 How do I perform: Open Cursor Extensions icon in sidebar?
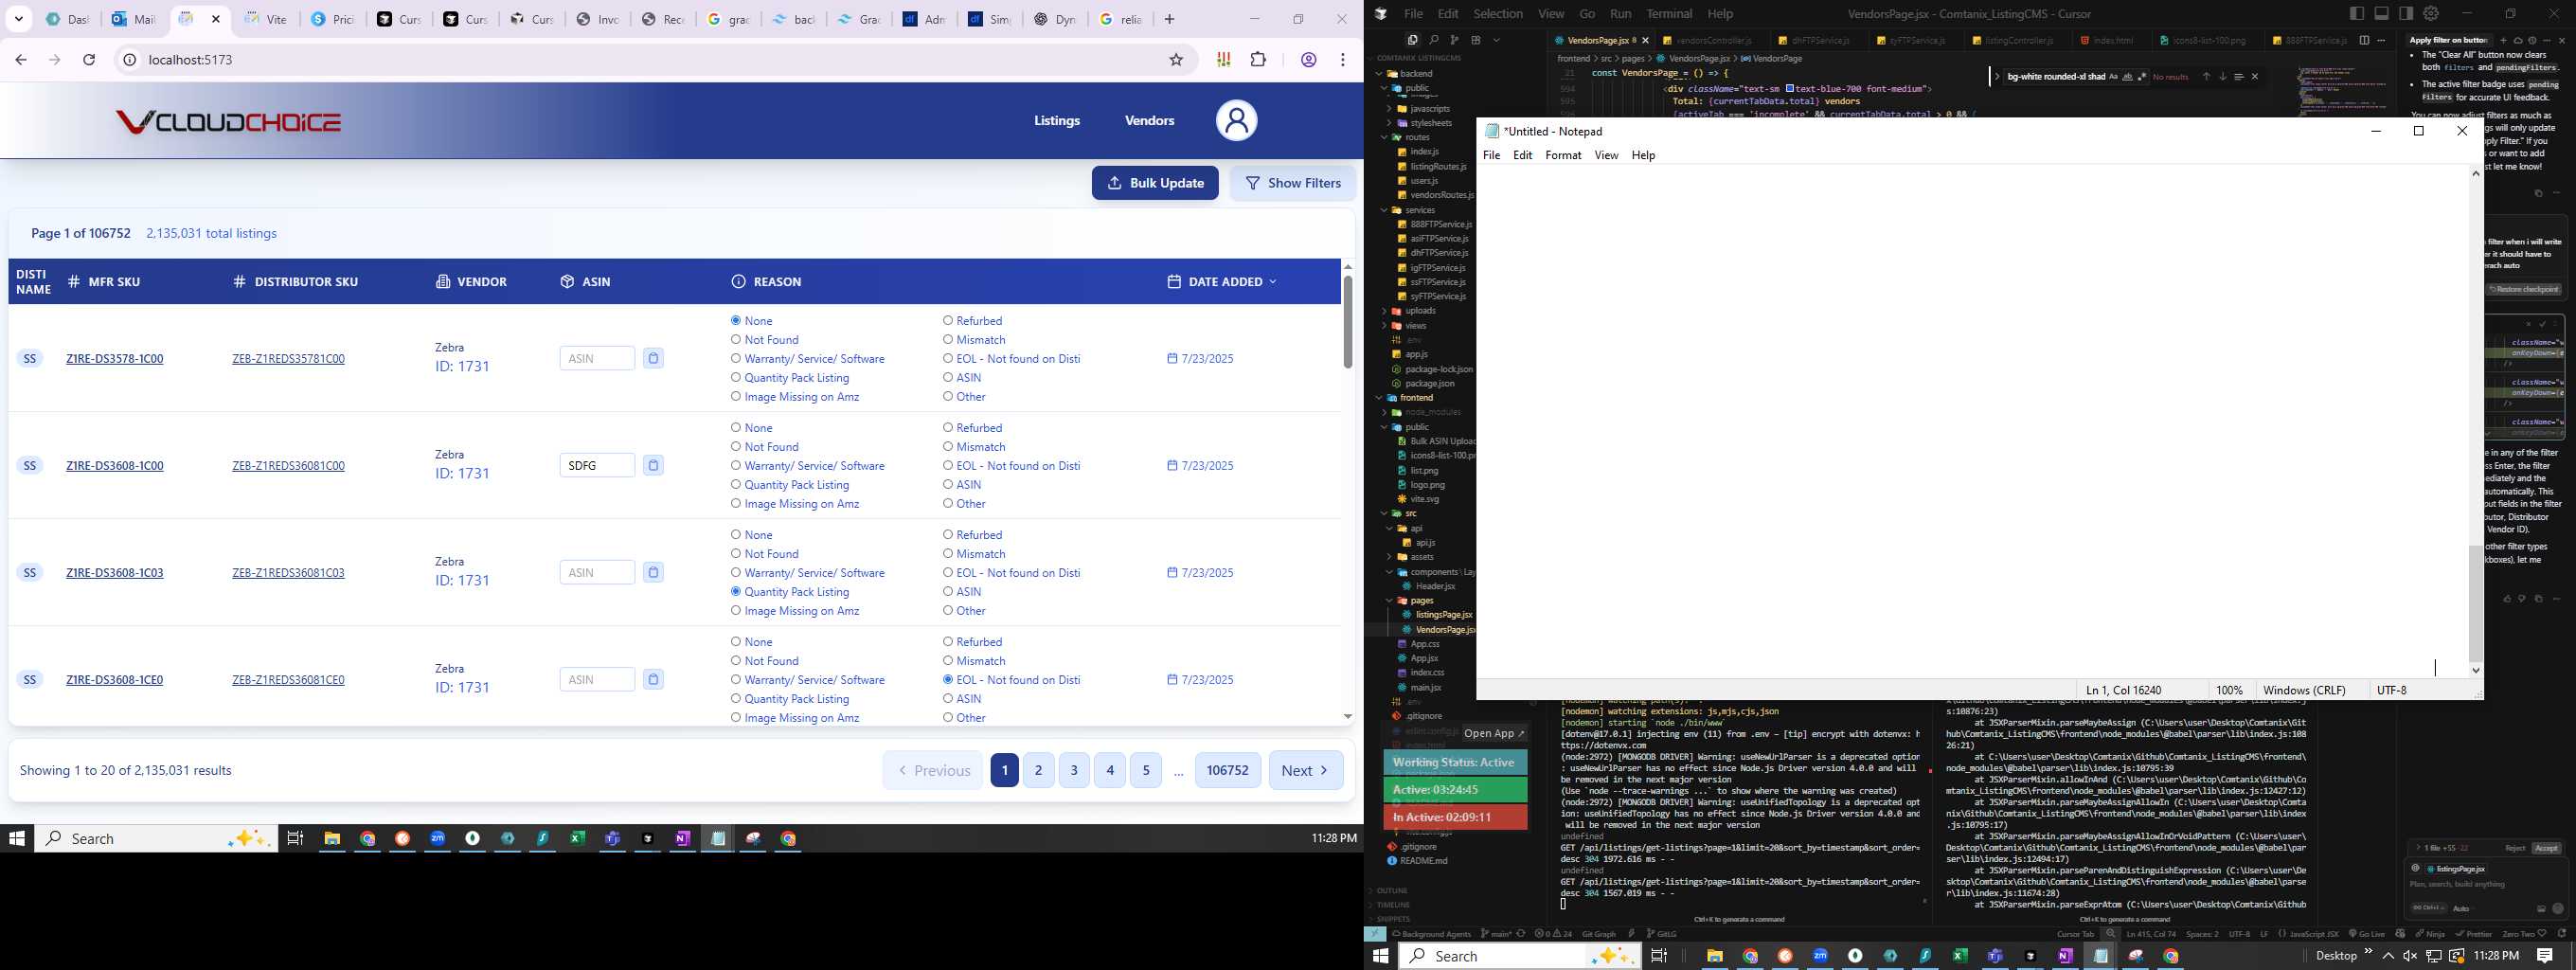pyautogui.click(x=1475, y=40)
